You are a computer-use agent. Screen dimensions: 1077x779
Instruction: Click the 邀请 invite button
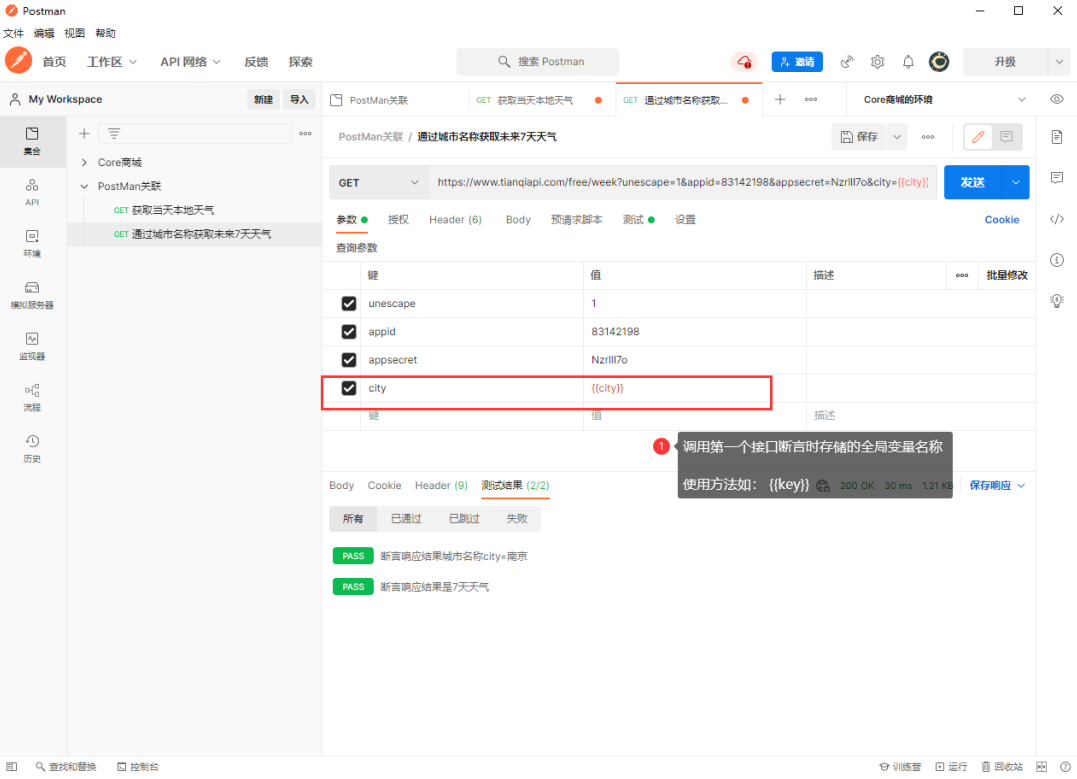797,62
